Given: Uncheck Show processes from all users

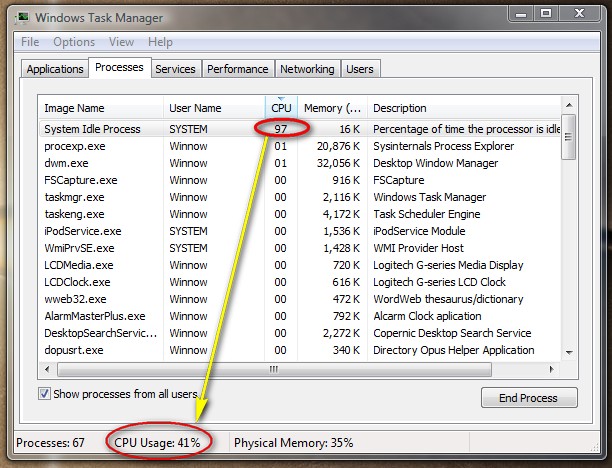Looking at the screenshot, I should click(x=44, y=393).
